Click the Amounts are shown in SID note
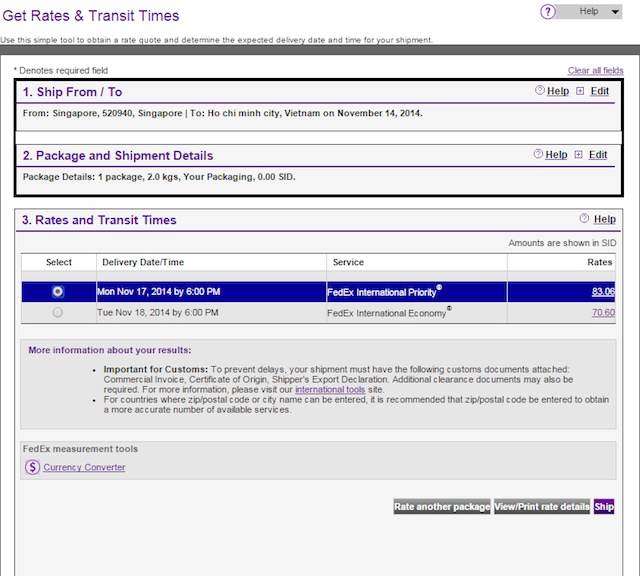The height and width of the screenshot is (576, 640). click(562, 243)
